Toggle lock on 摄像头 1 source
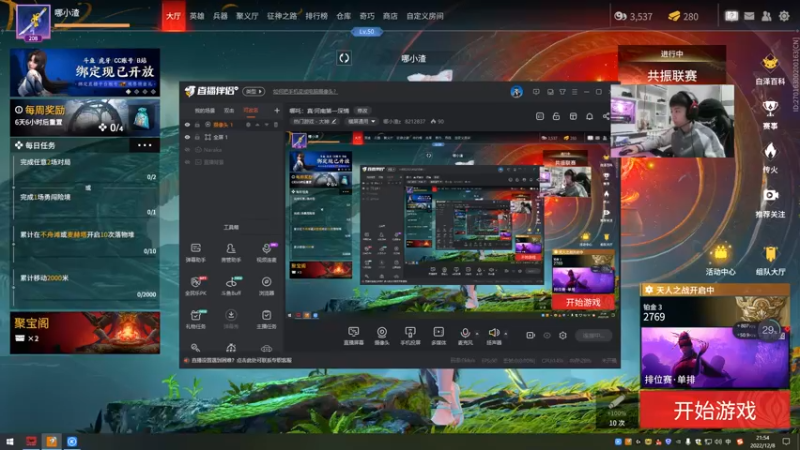Screen dimensions: 800x450 tap(197, 124)
